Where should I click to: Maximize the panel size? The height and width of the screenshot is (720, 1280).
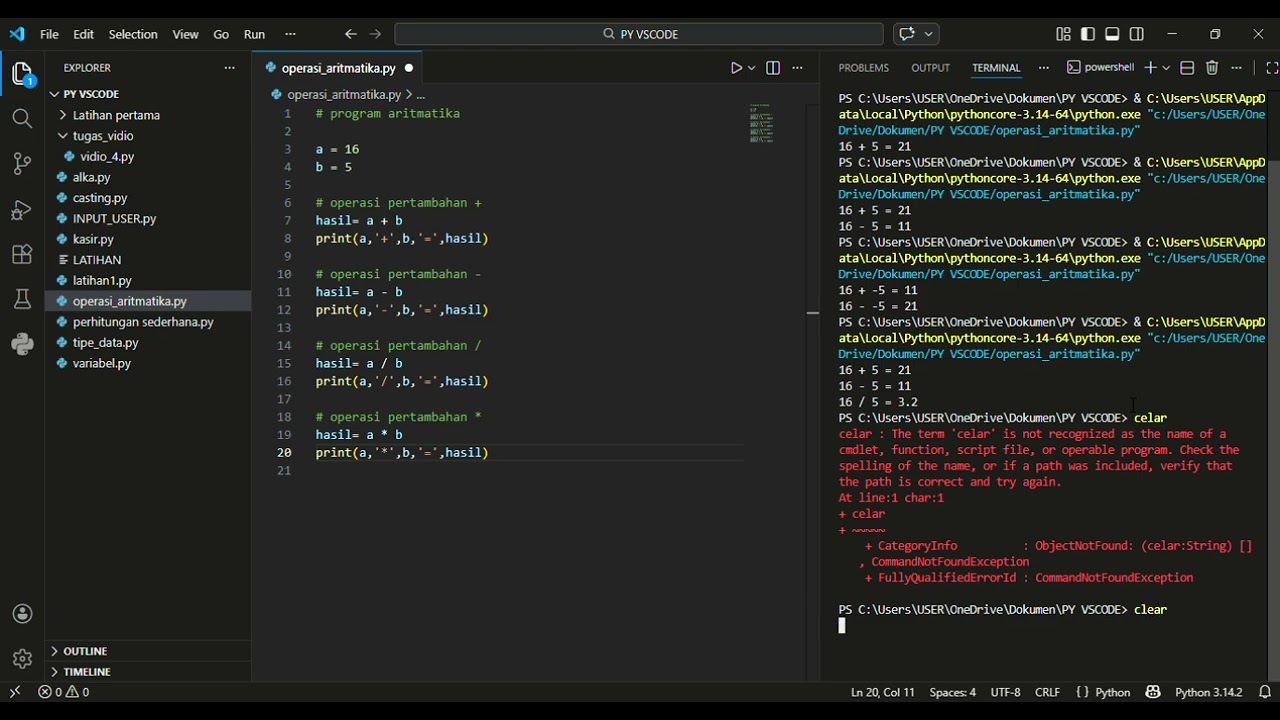coord(1271,68)
